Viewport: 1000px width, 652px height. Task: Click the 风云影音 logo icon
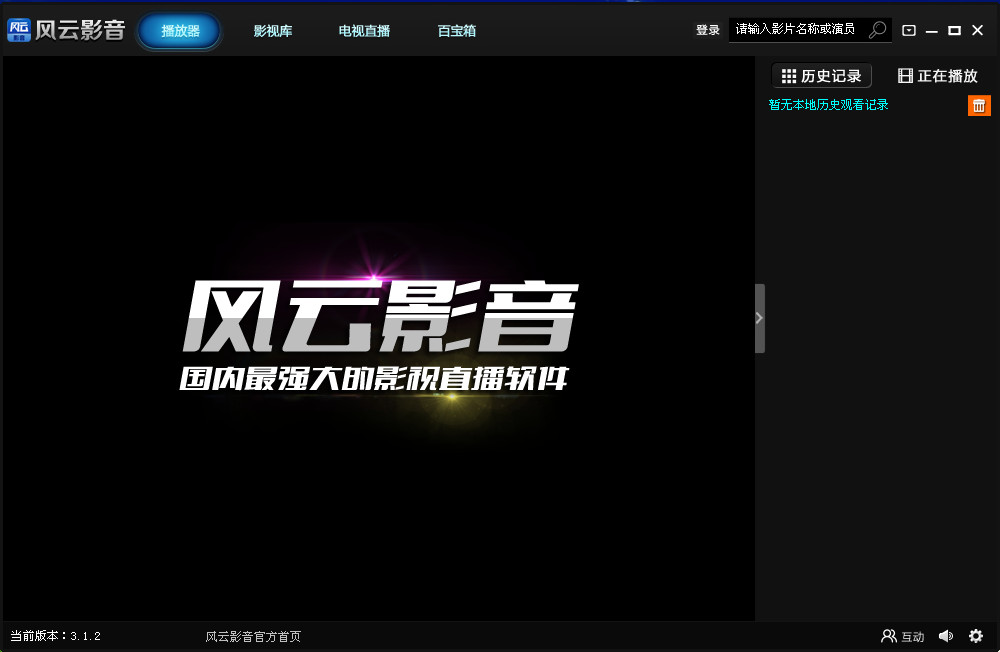click(x=18, y=29)
